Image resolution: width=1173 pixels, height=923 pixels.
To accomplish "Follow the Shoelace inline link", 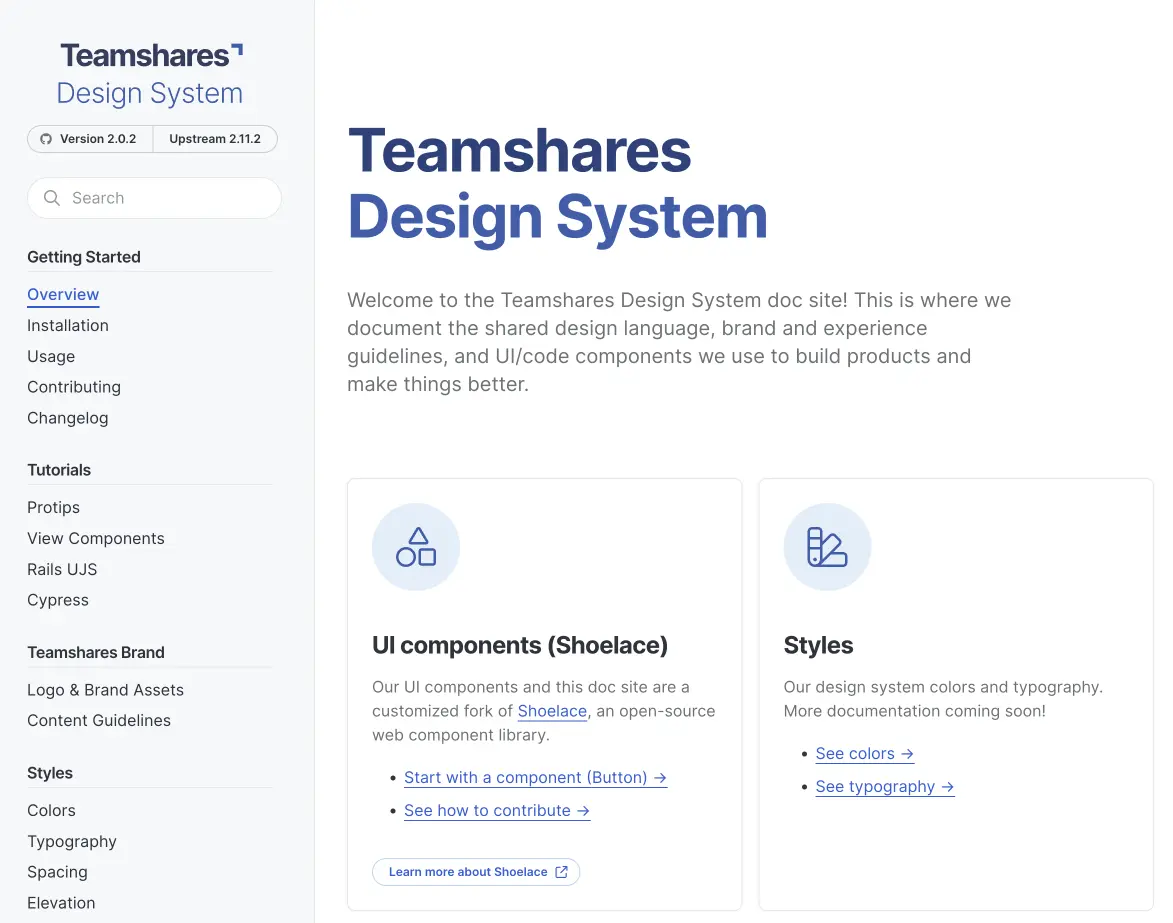I will click(x=552, y=711).
